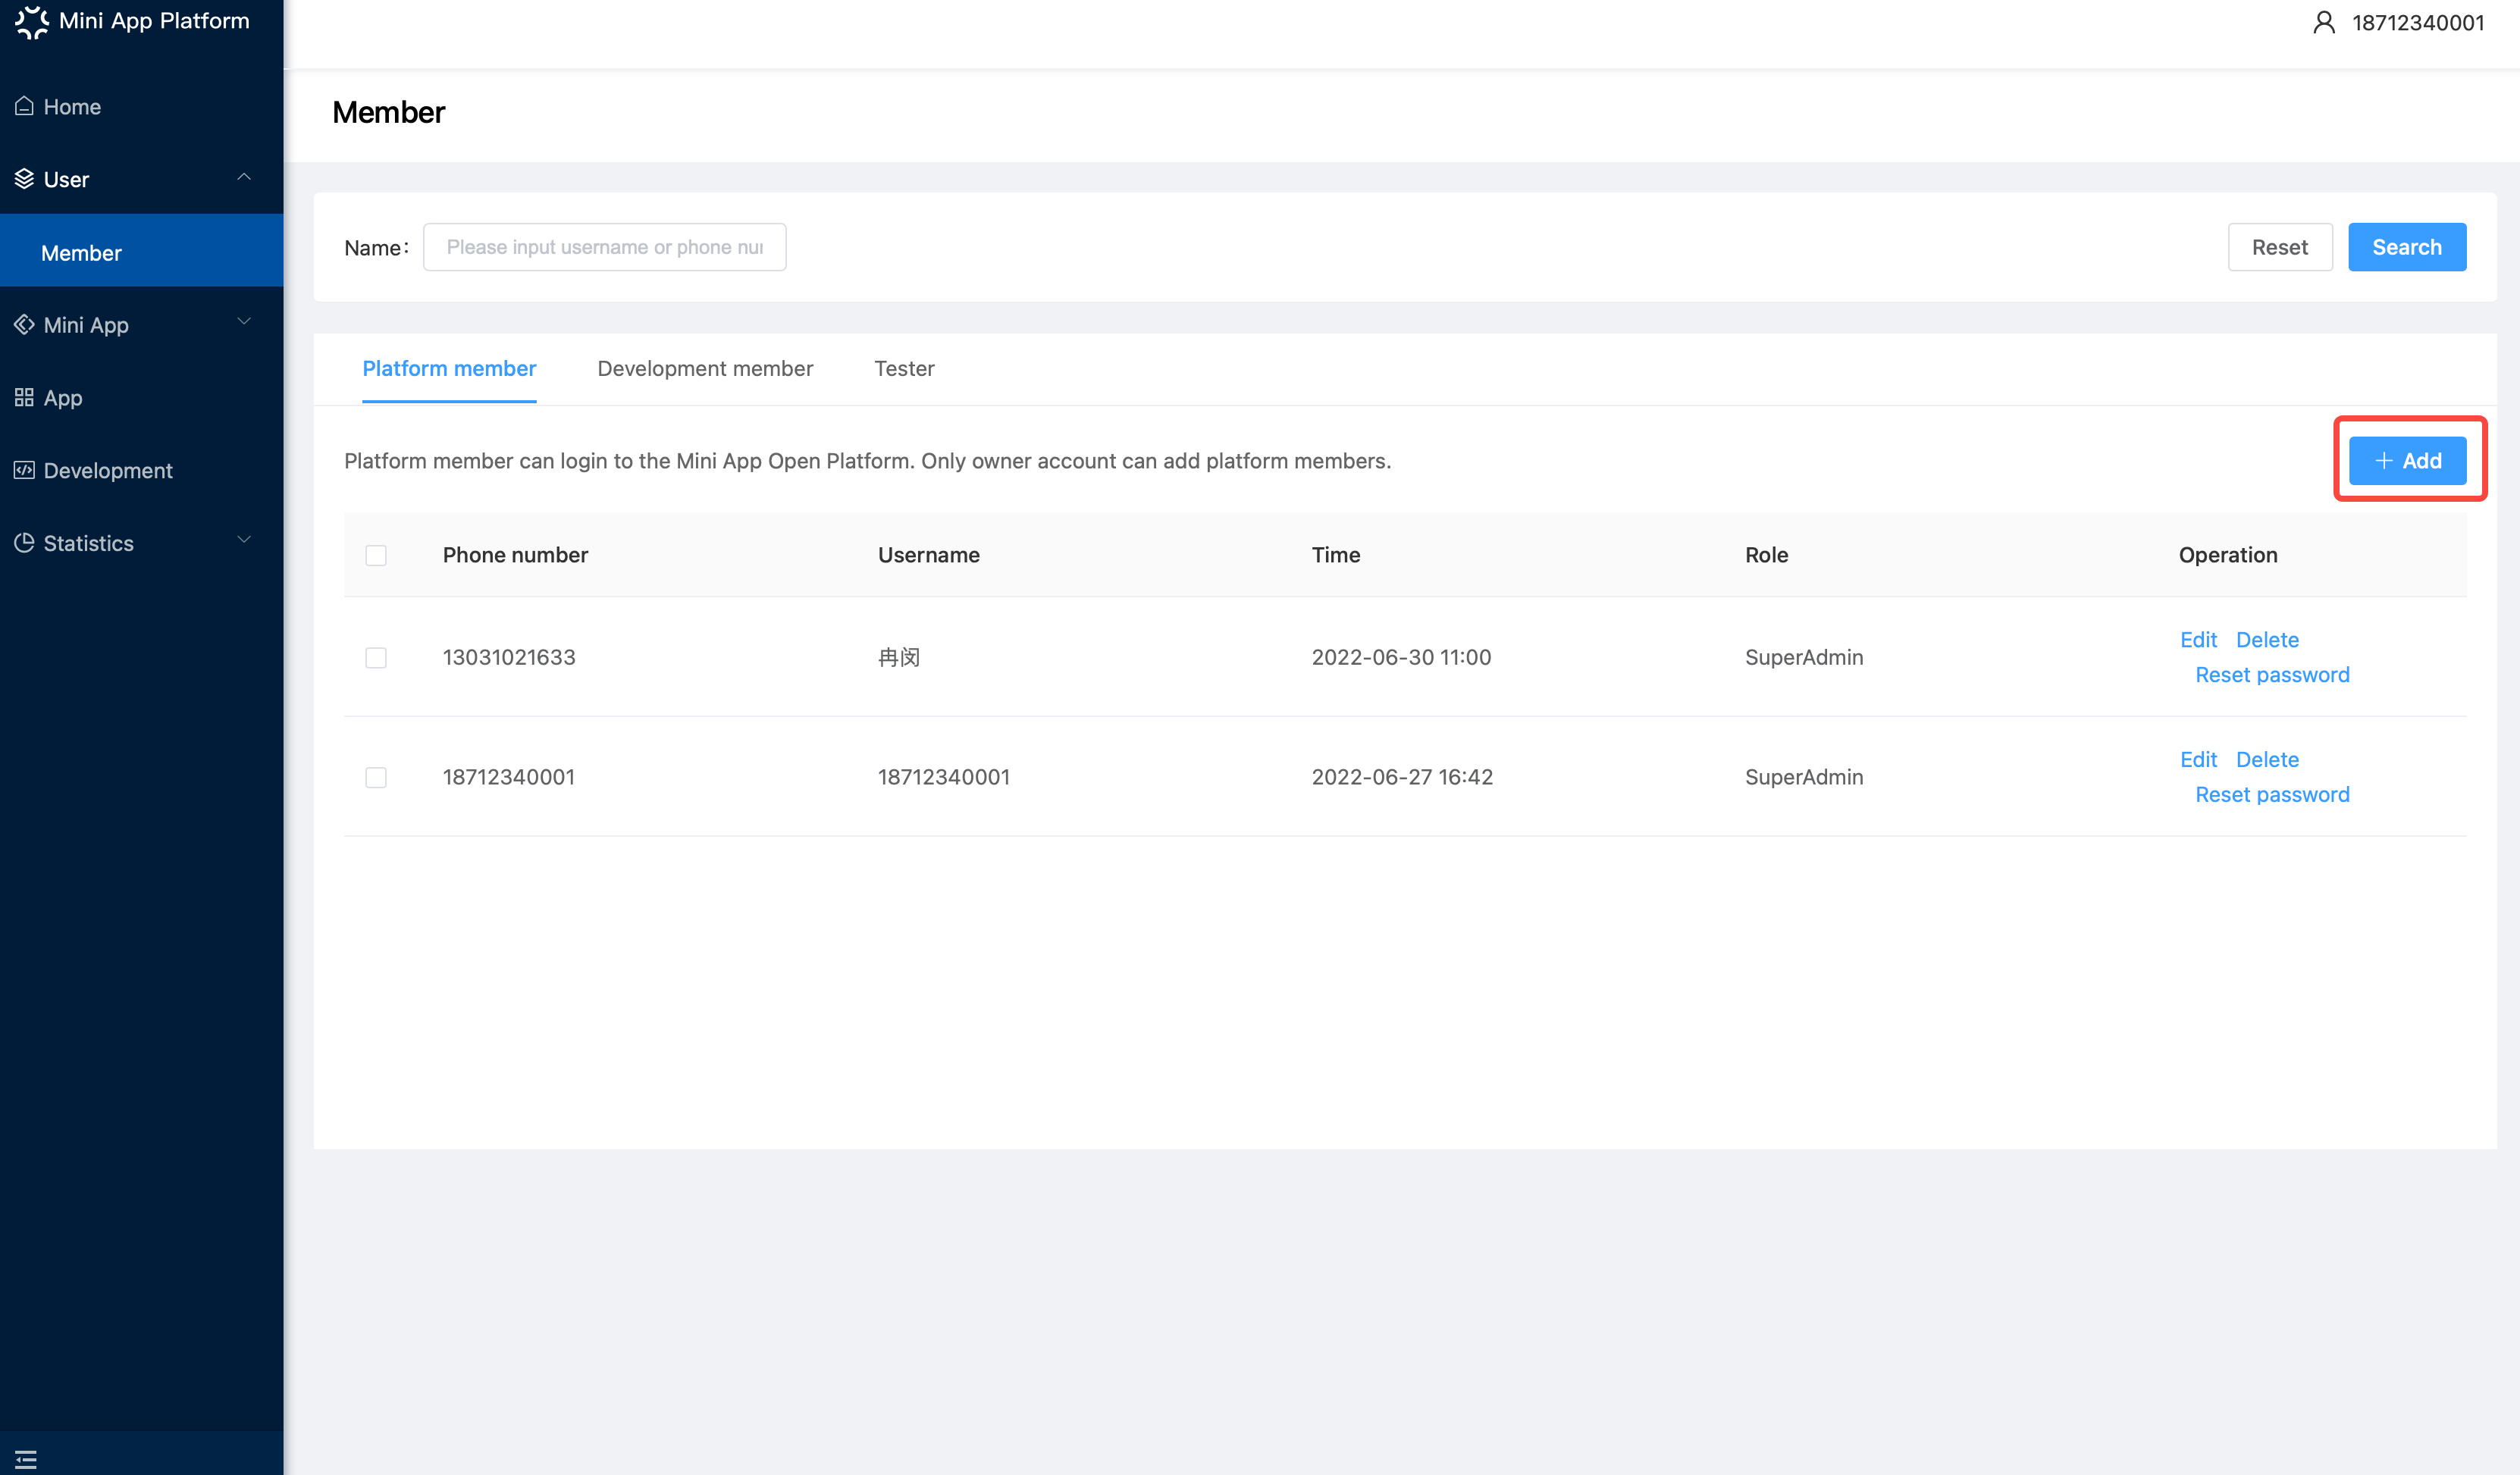Switch to the Development member tab
Screen dimensions: 2520x1475
point(705,368)
